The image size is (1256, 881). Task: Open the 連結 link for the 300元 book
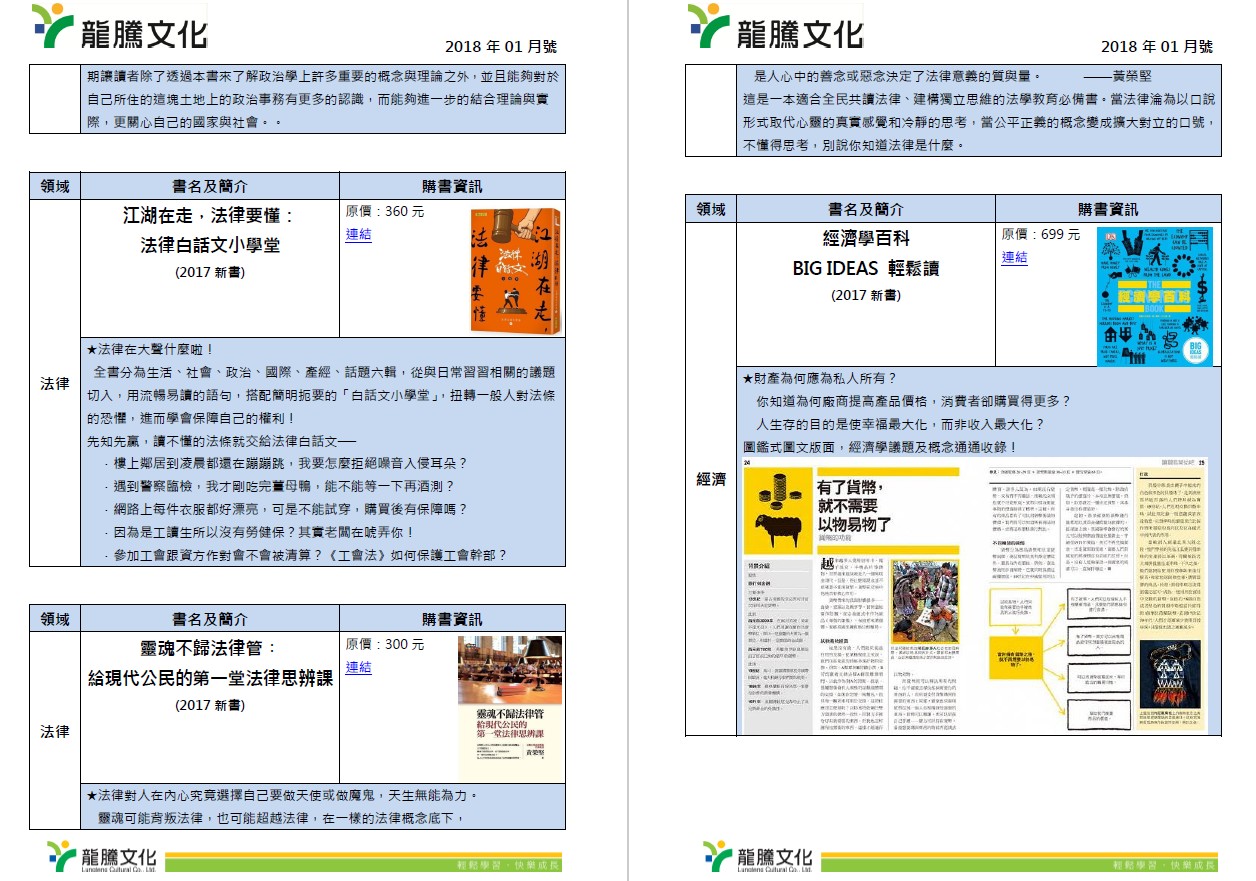tap(358, 667)
